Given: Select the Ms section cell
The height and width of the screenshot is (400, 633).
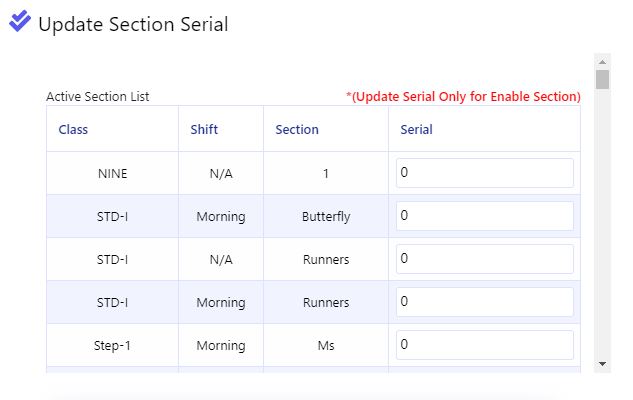Looking at the screenshot, I should pos(326,346).
